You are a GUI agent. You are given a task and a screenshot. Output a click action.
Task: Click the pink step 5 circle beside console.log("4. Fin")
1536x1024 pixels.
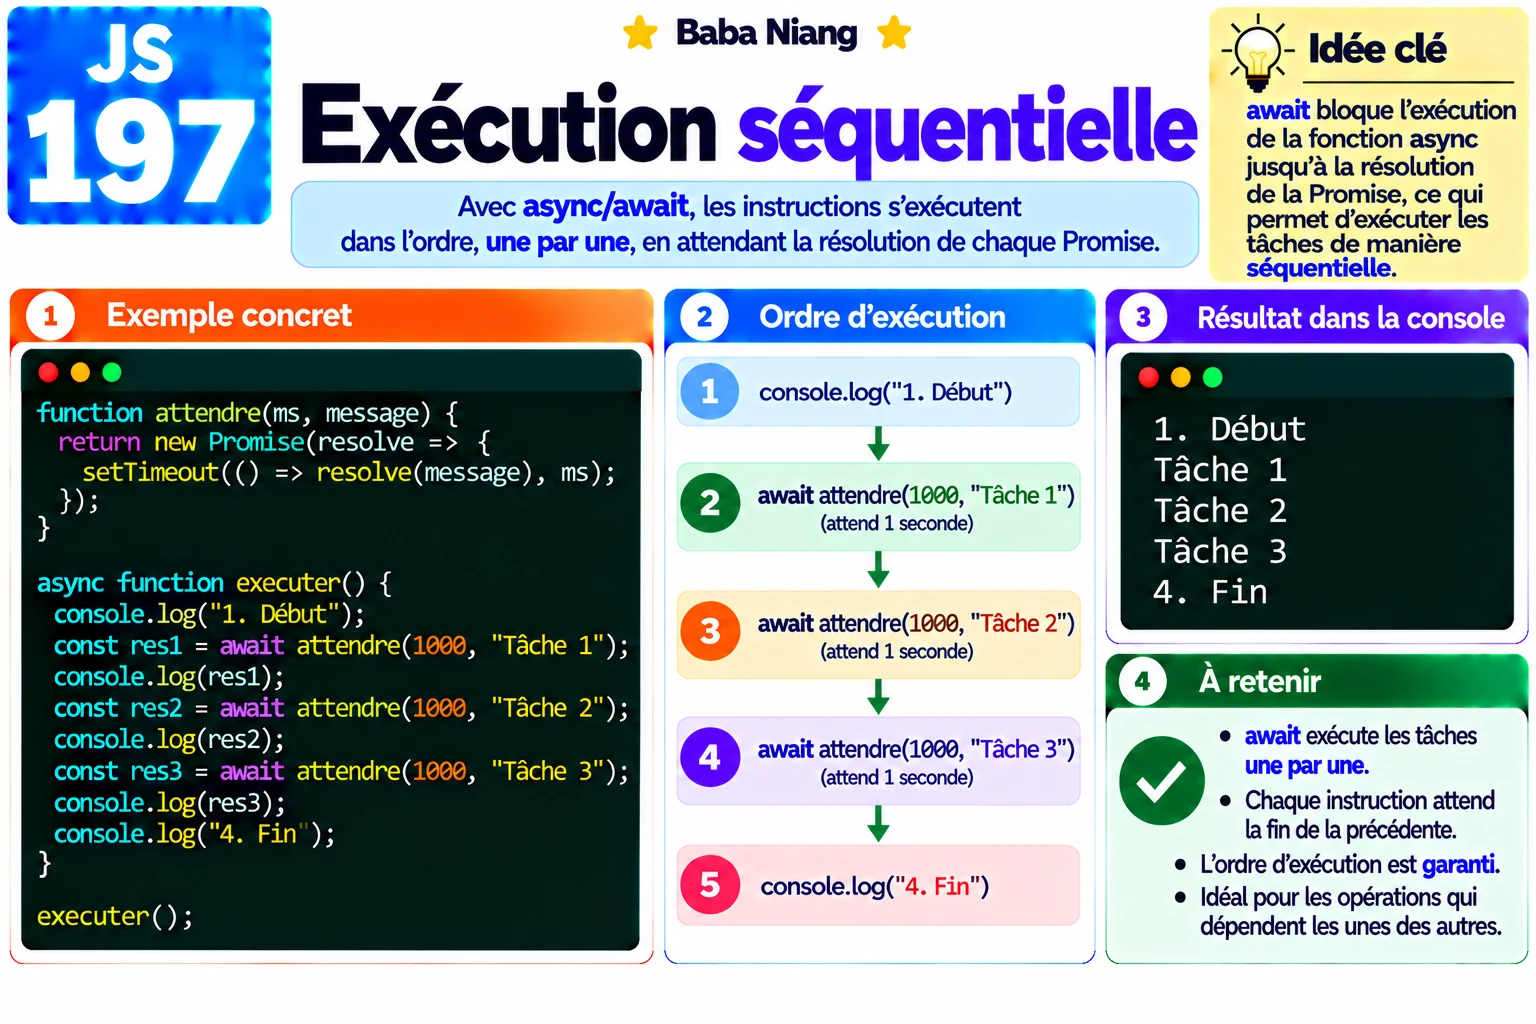[x=710, y=885]
